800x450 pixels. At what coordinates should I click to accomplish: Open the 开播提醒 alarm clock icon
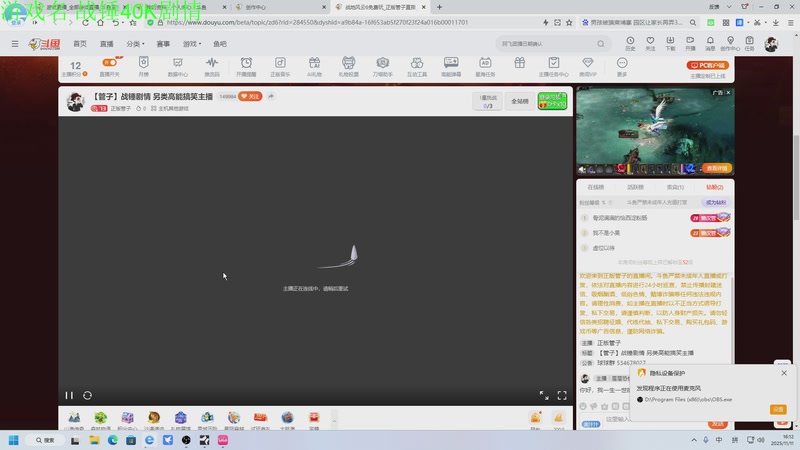point(246,63)
